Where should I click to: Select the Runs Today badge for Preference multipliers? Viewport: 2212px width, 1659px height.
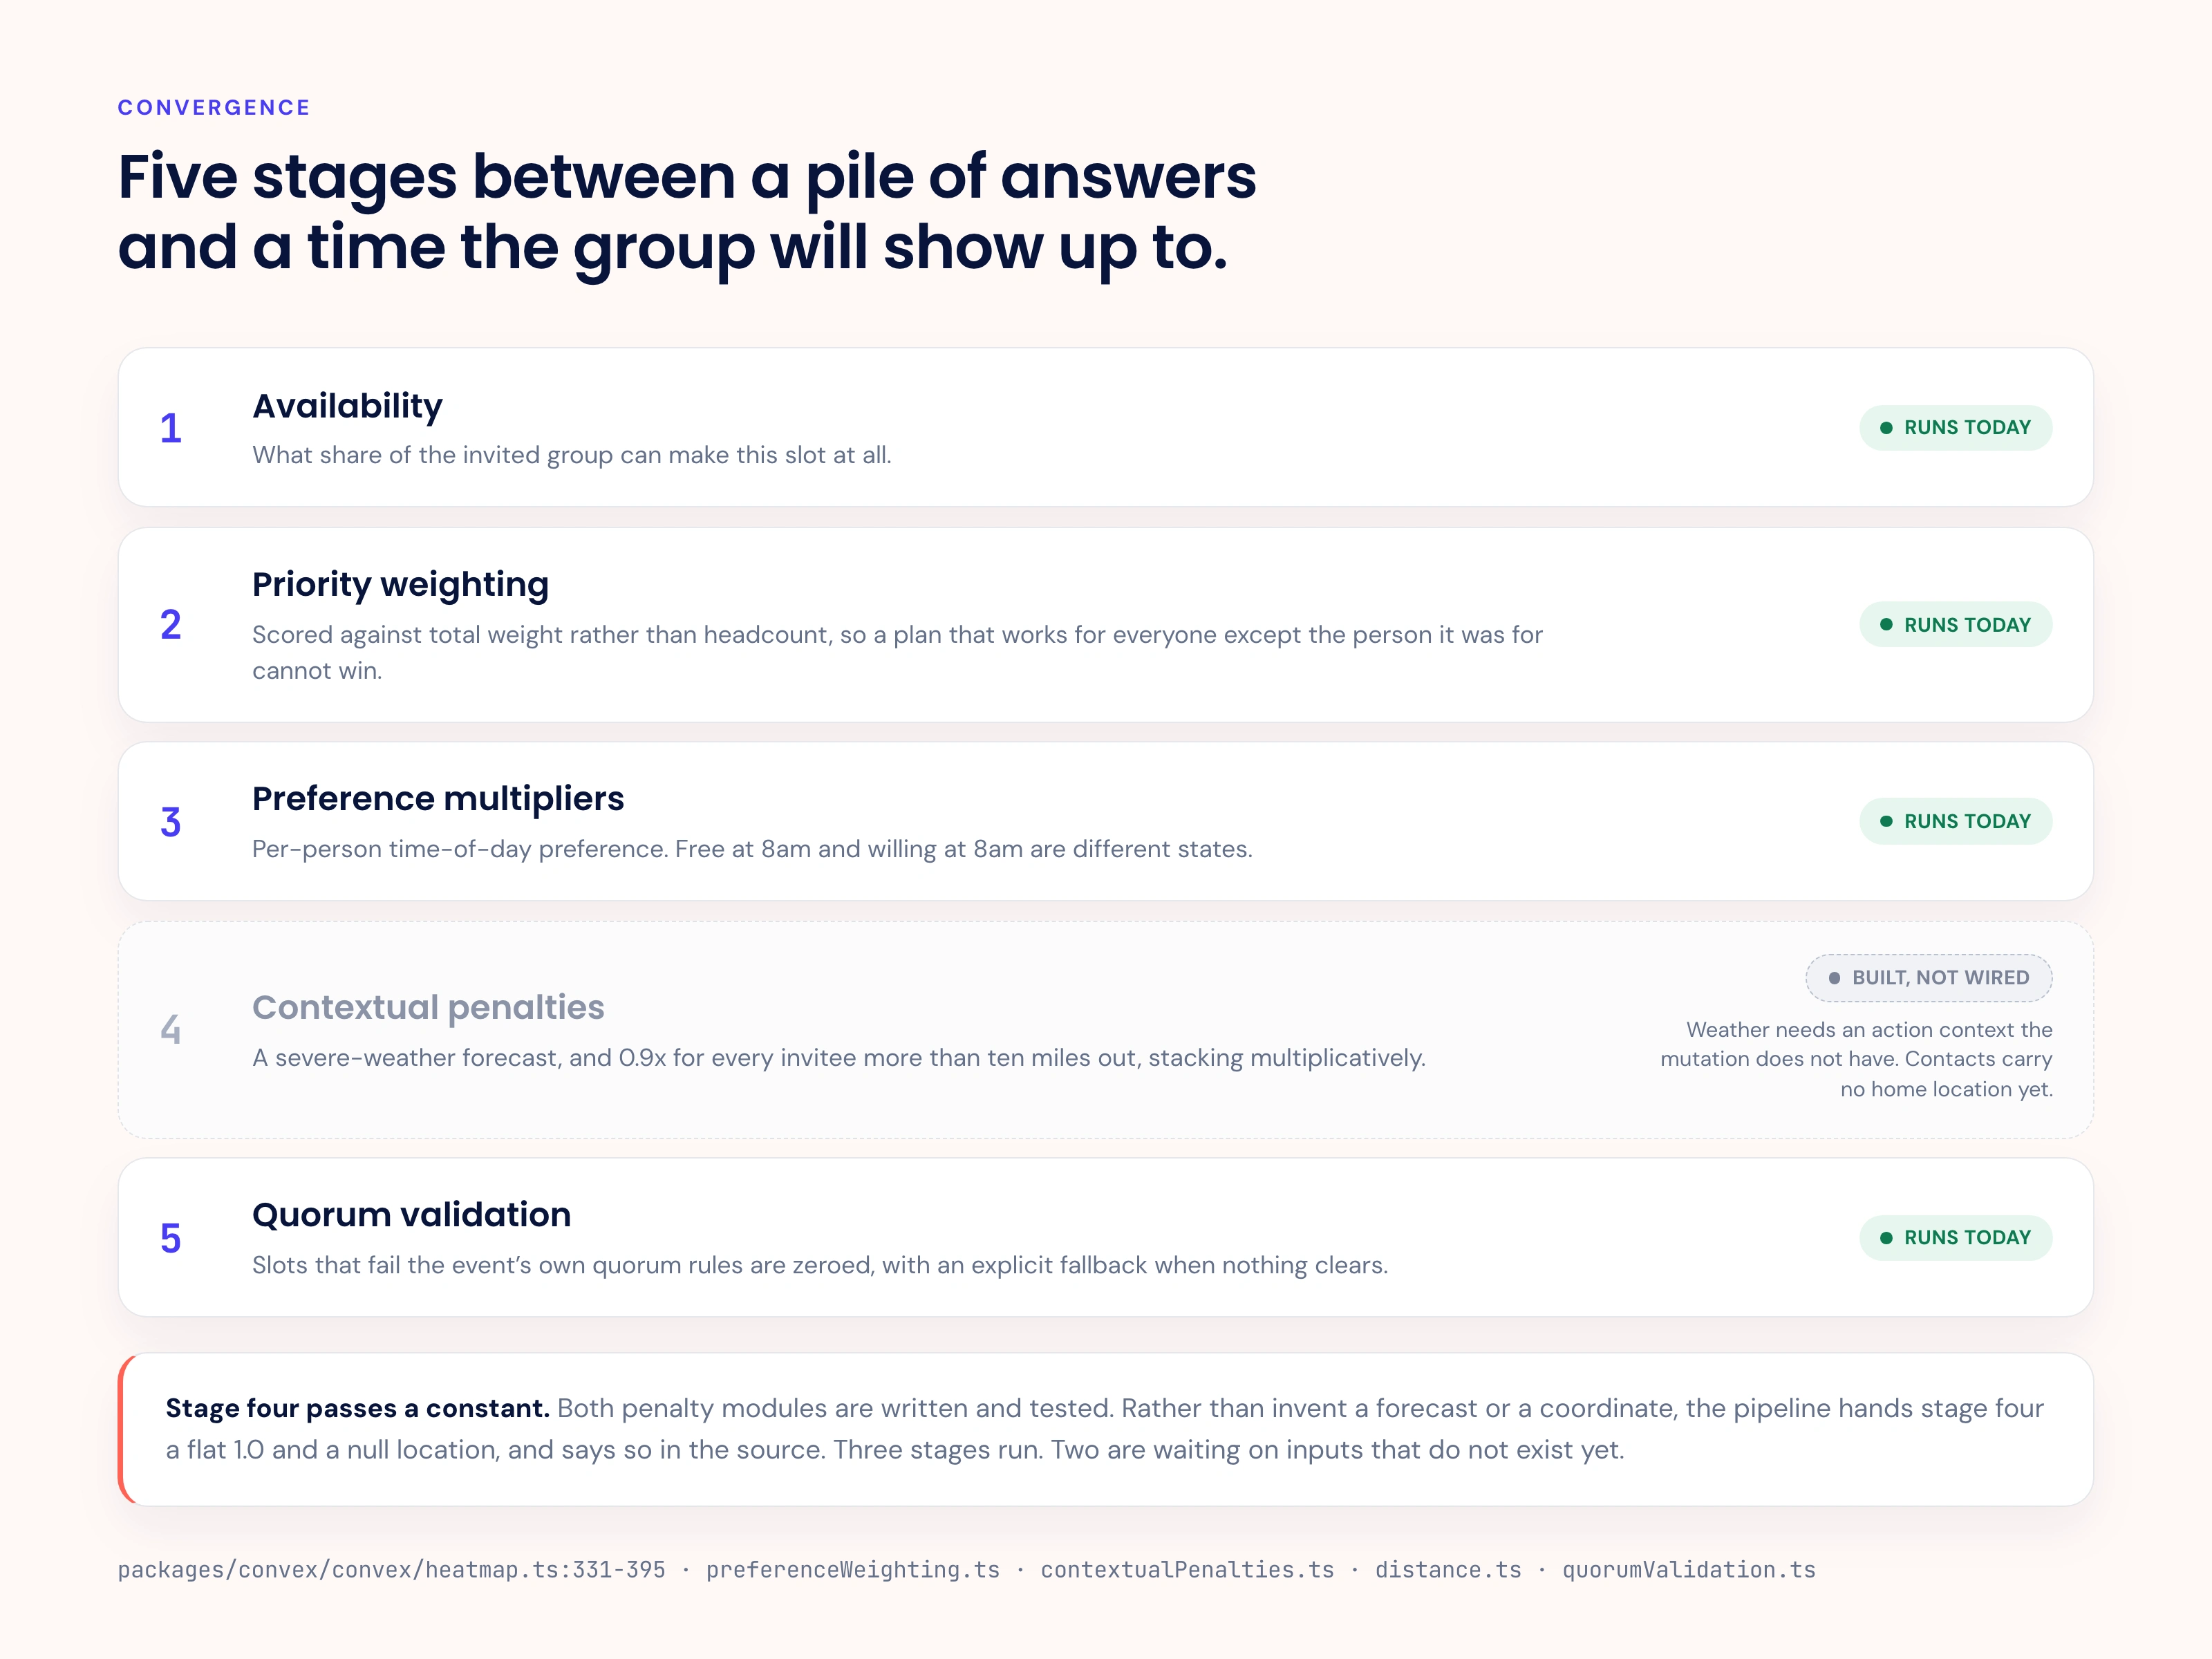pos(1955,821)
